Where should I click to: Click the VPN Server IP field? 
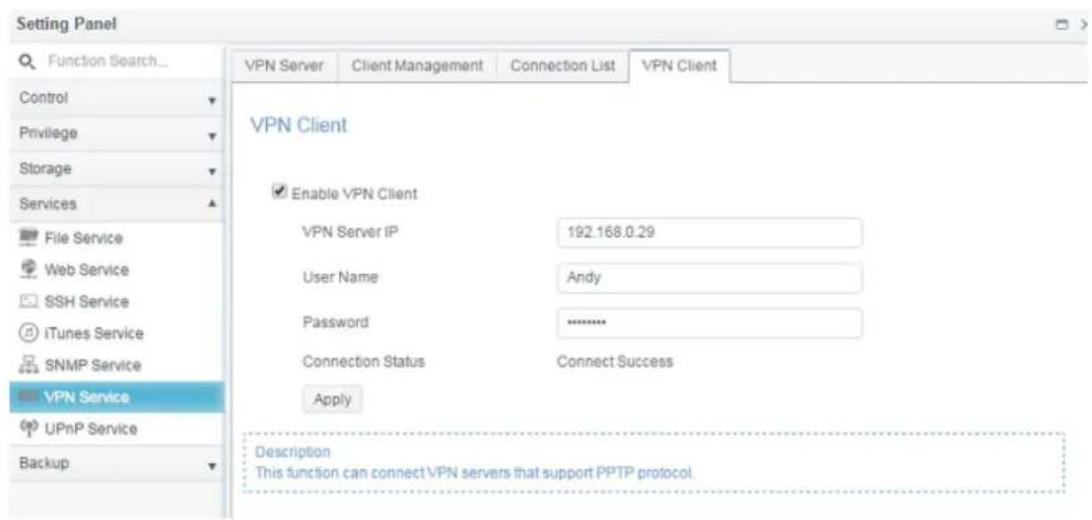tap(710, 233)
